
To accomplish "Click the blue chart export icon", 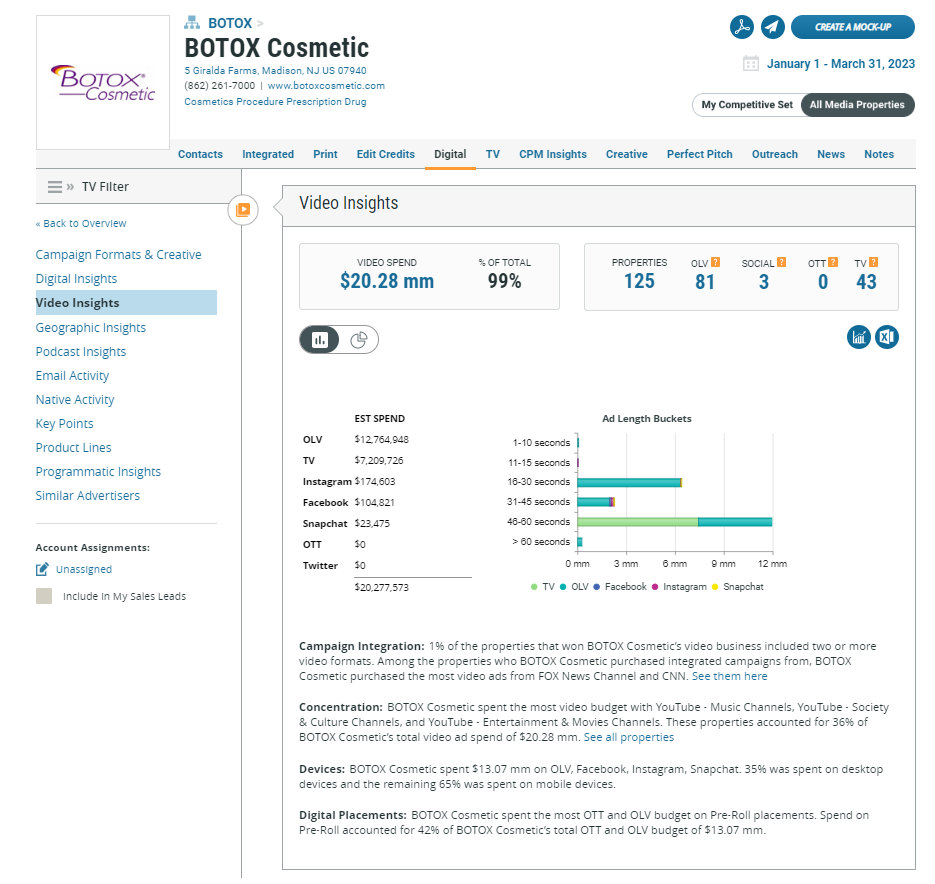I will [859, 337].
